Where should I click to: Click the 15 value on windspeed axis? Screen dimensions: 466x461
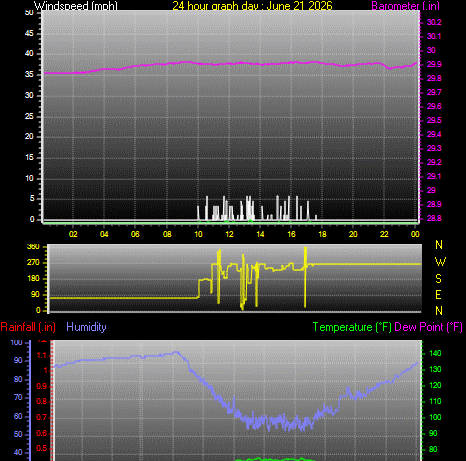point(29,157)
